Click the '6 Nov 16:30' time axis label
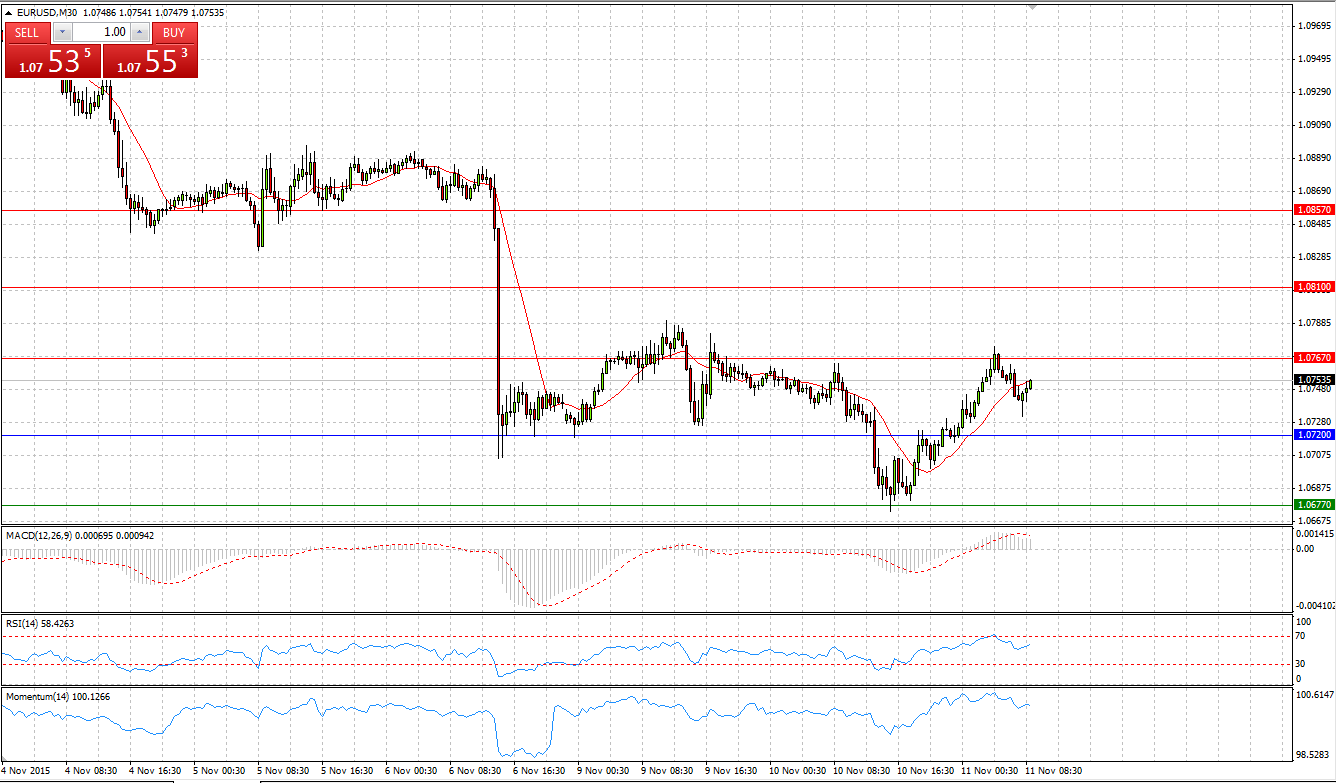Viewport: 1336px width, 783px height. 539,771
